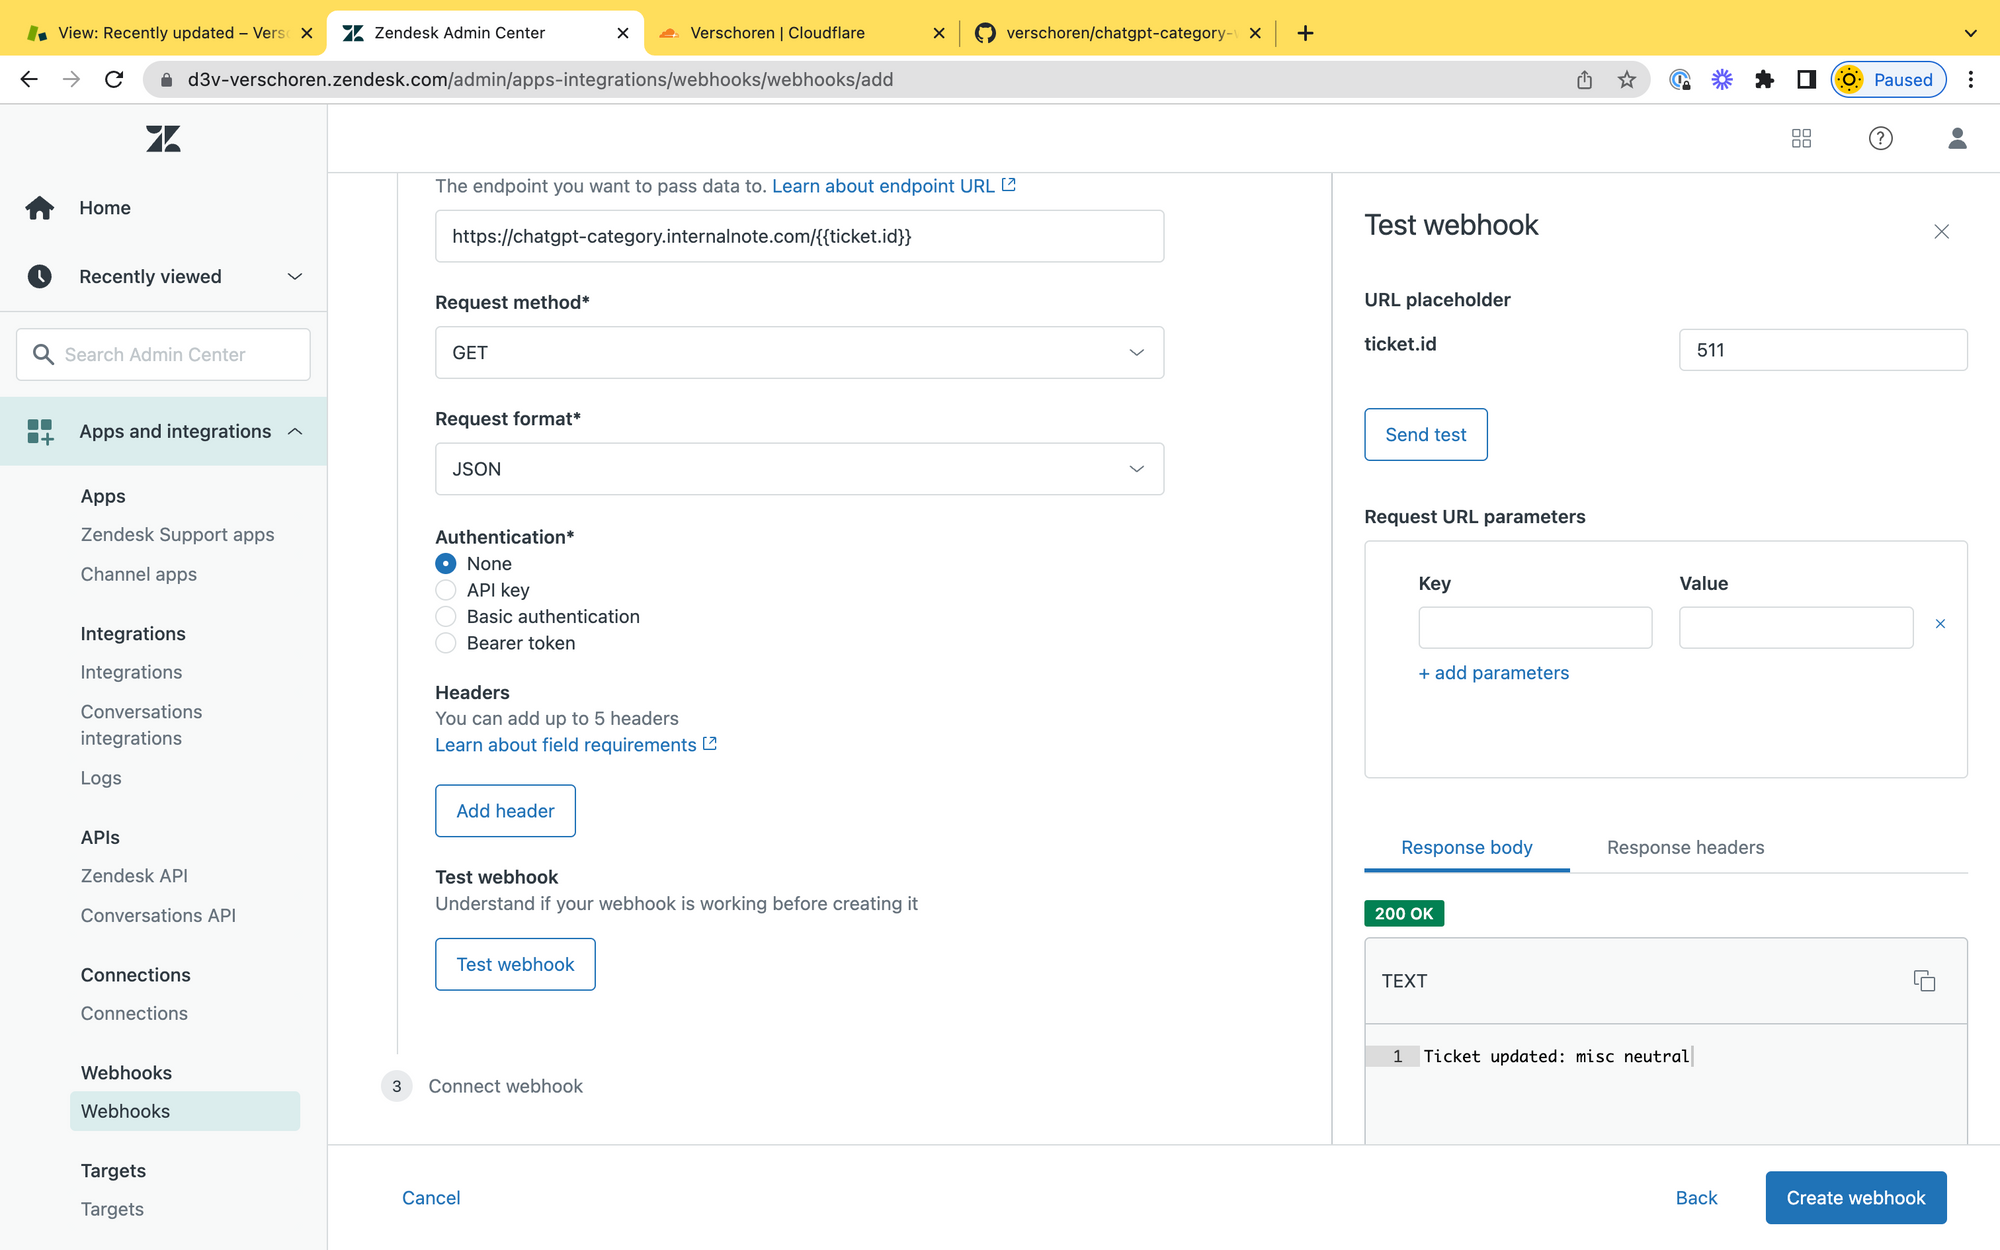The width and height of the screenshot is (2000, 1250).
Task: Click the Send test button
Action: [1425, 435]
